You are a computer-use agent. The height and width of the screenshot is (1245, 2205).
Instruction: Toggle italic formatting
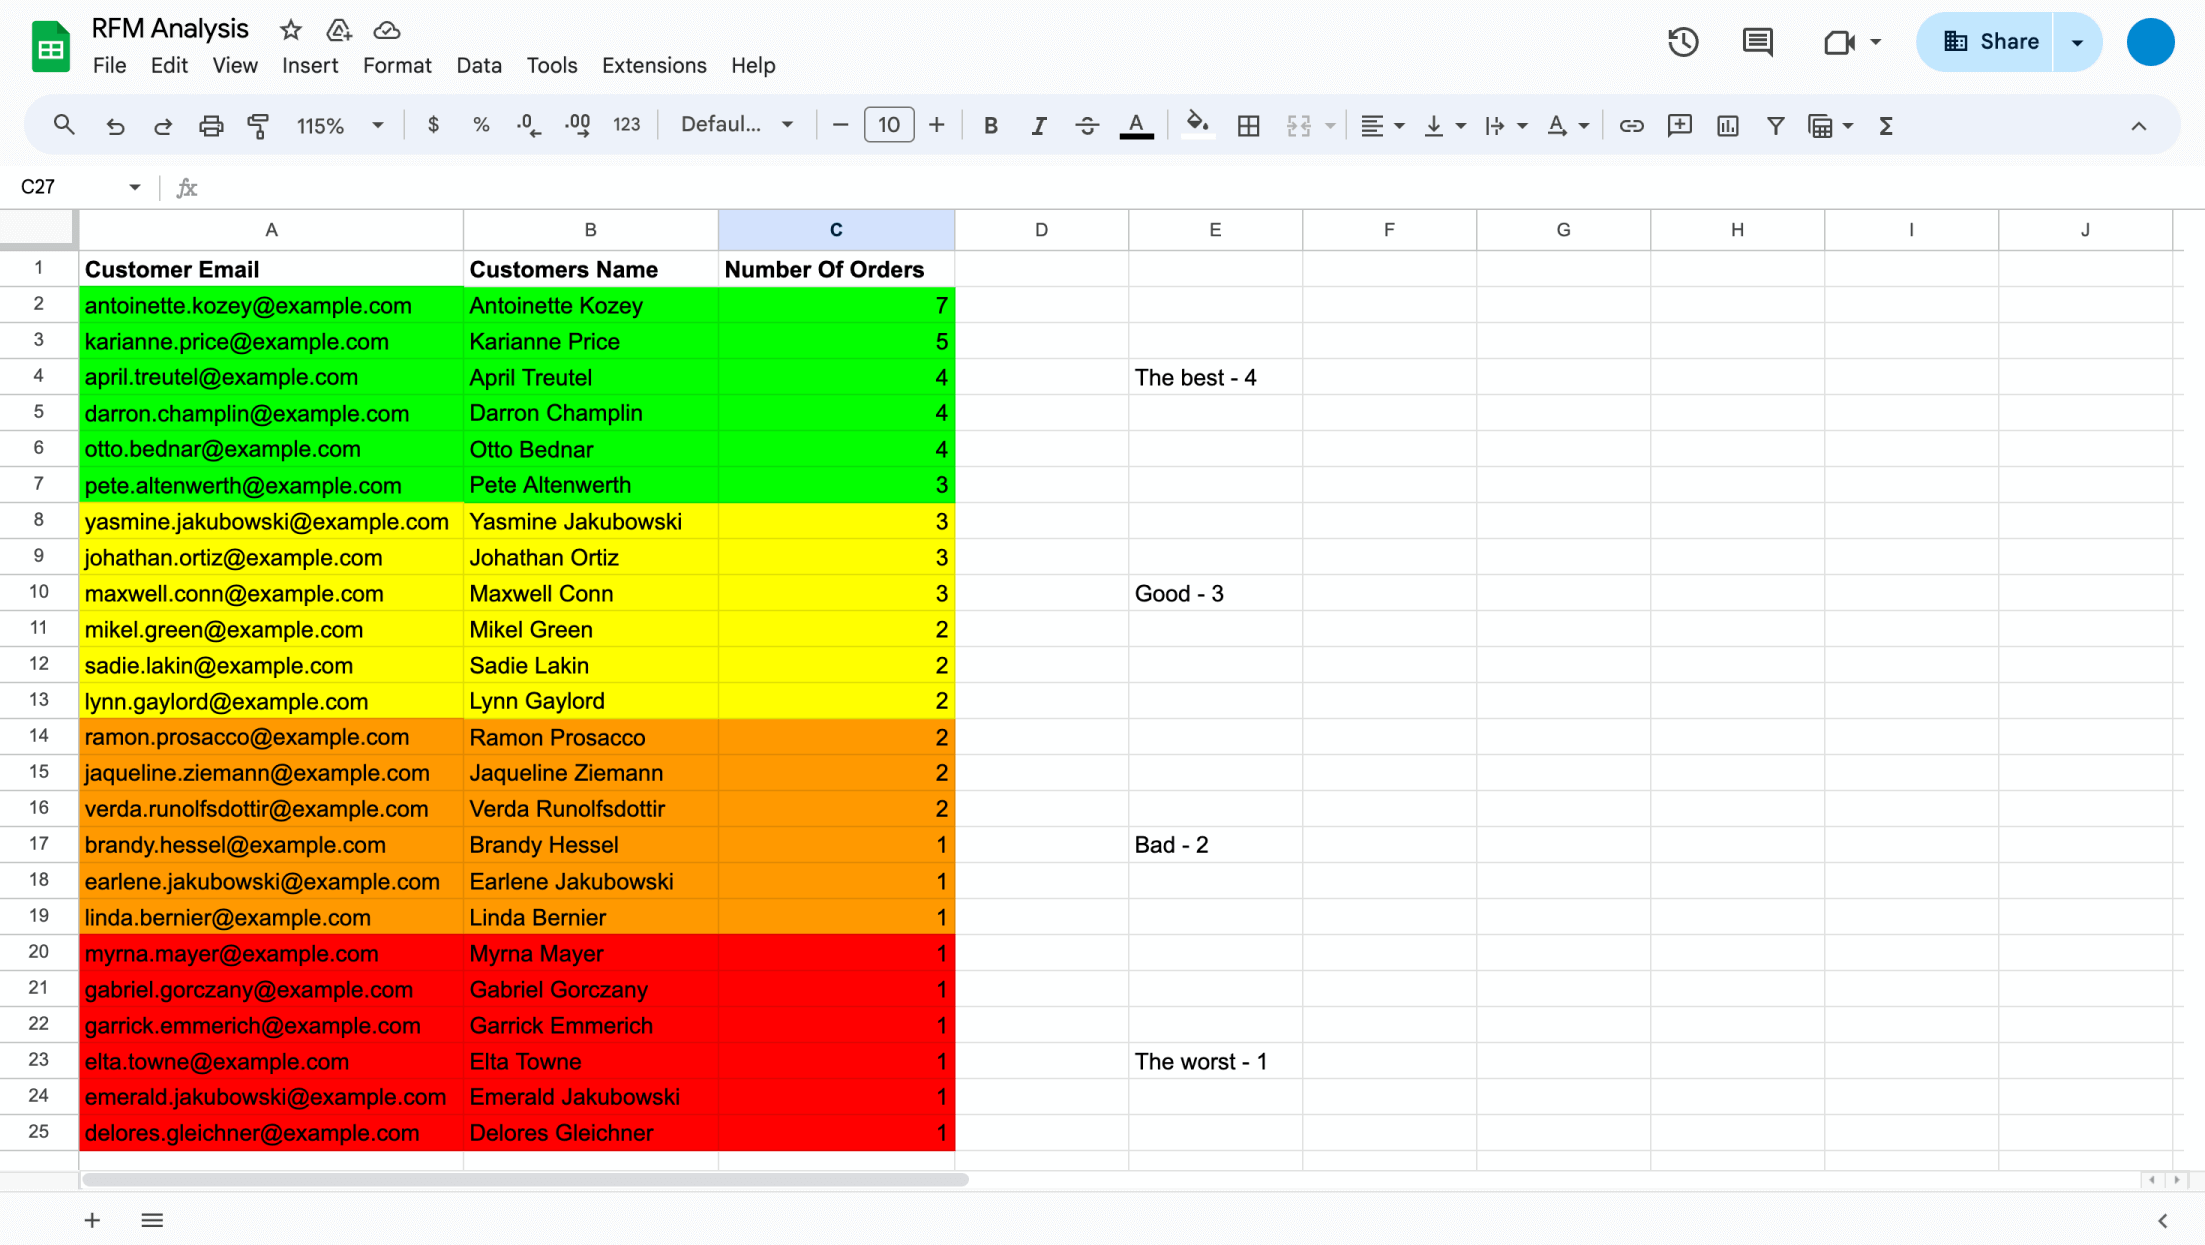(1039, 125)
